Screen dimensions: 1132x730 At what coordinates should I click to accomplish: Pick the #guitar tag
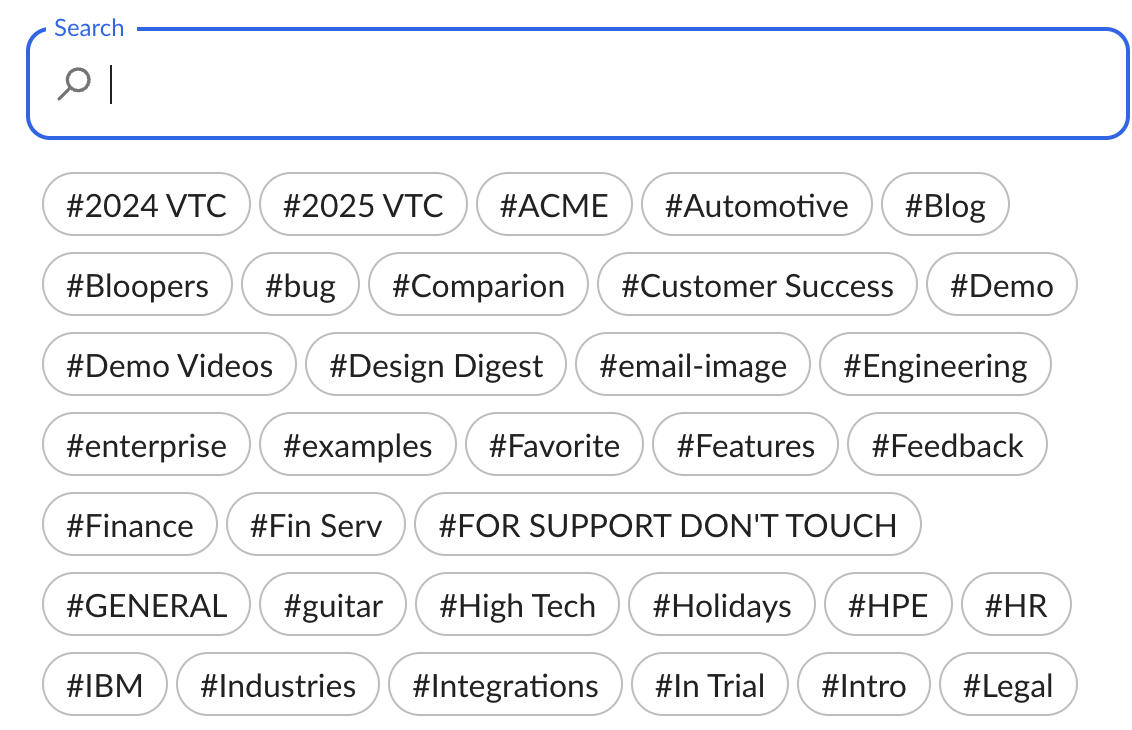(x=333, y=606)
